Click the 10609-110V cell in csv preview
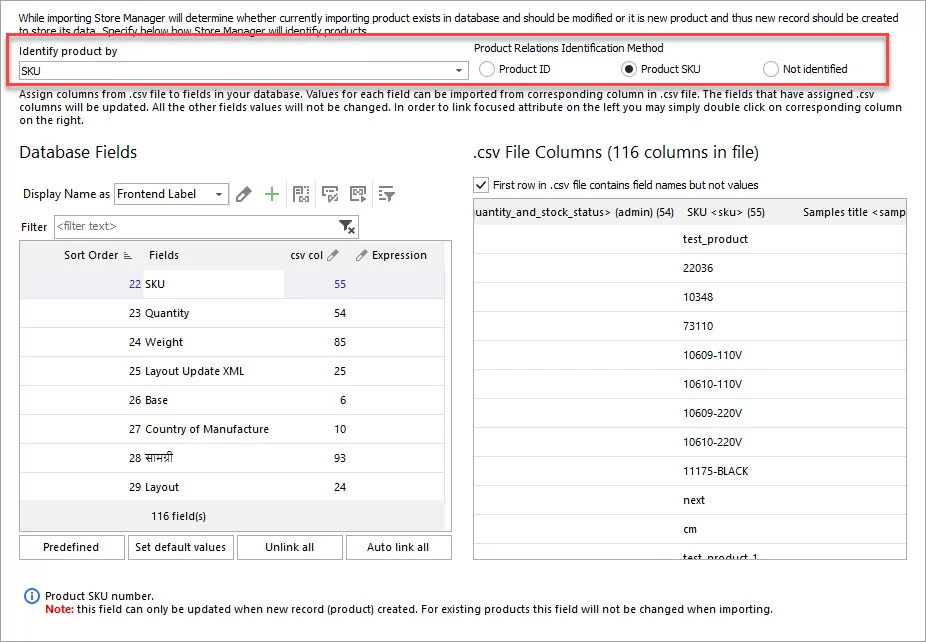Screen dimensions: 926x642 point(713,355)
